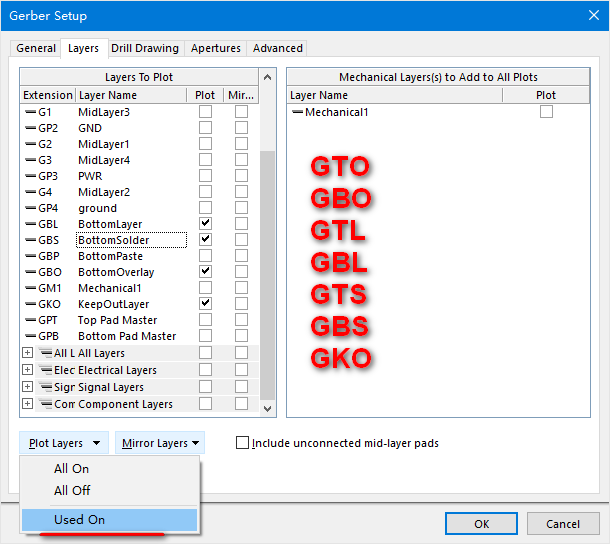This screenshot has width=610, height=544.
Task: Choose Used On from the Plot Layers menu
Action: click(80, 520)
